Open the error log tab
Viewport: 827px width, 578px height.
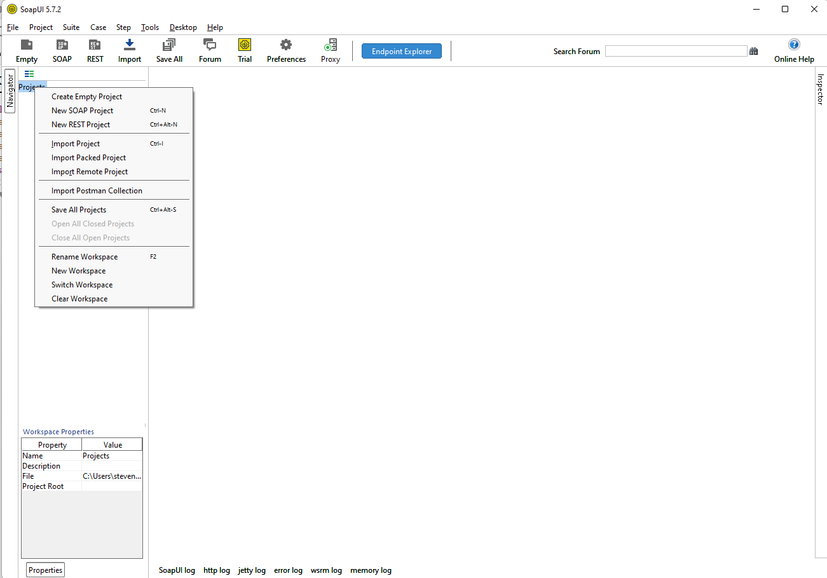point(288,570)
